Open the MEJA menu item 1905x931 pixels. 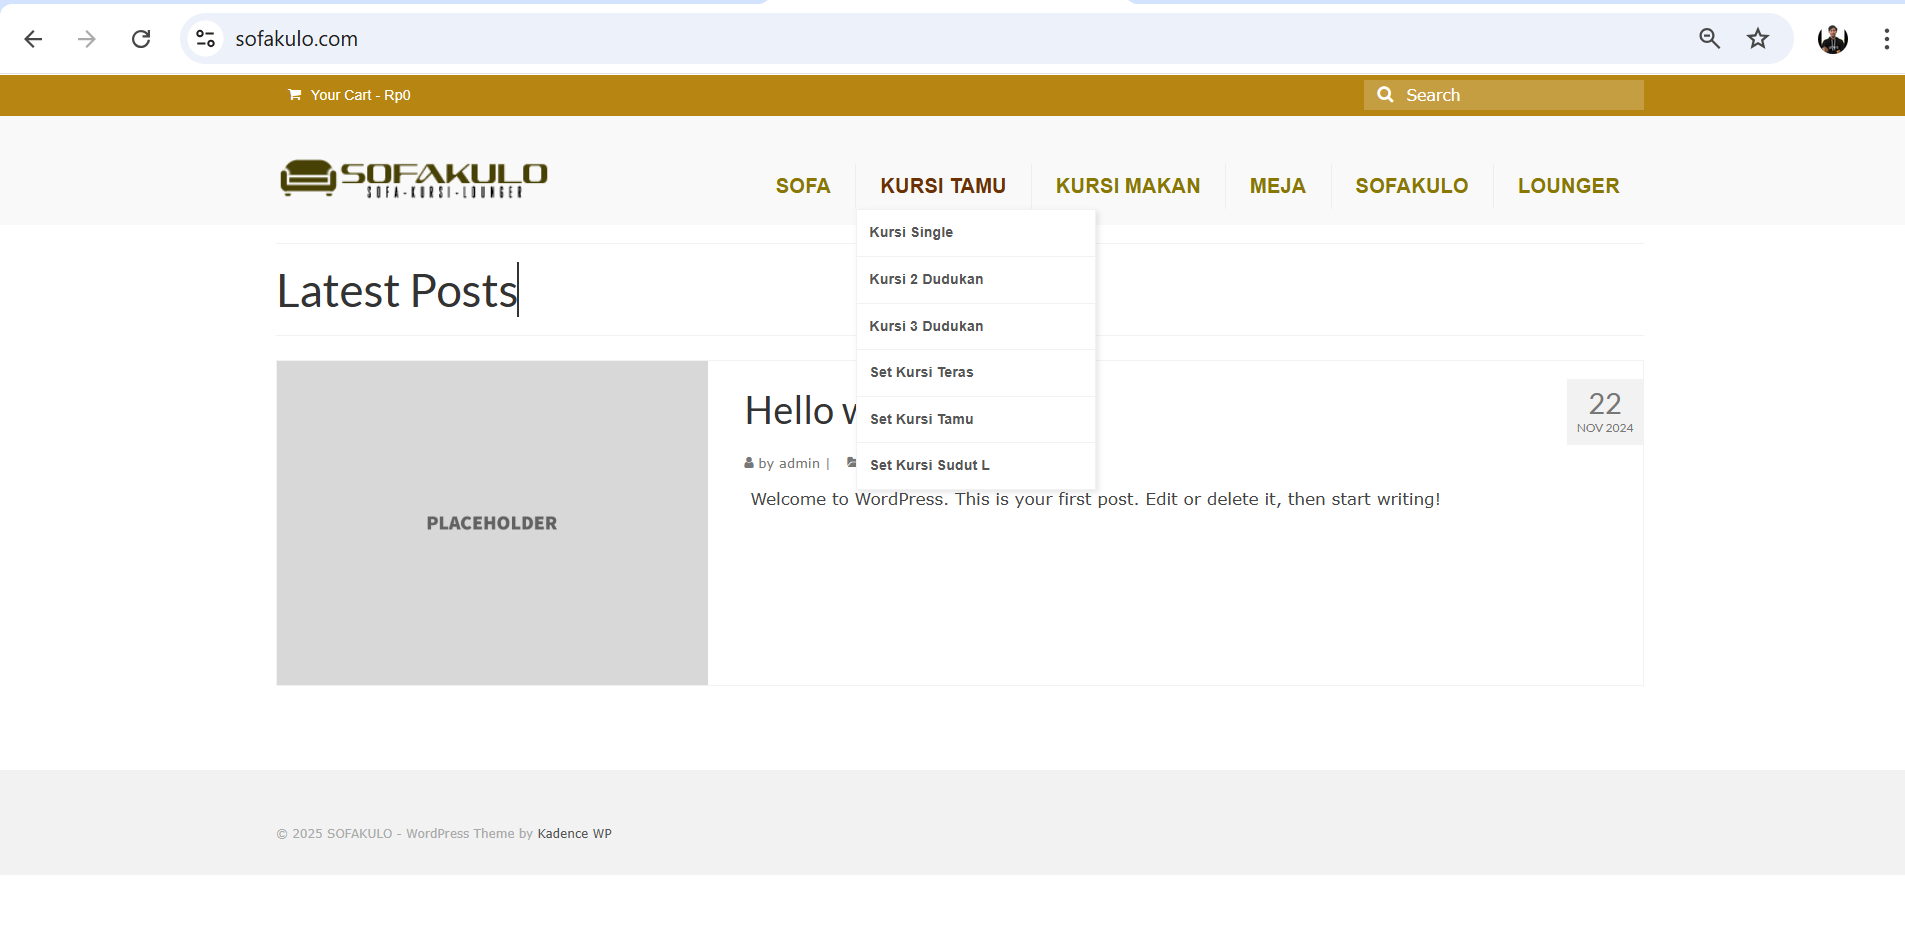(1278, 186)
